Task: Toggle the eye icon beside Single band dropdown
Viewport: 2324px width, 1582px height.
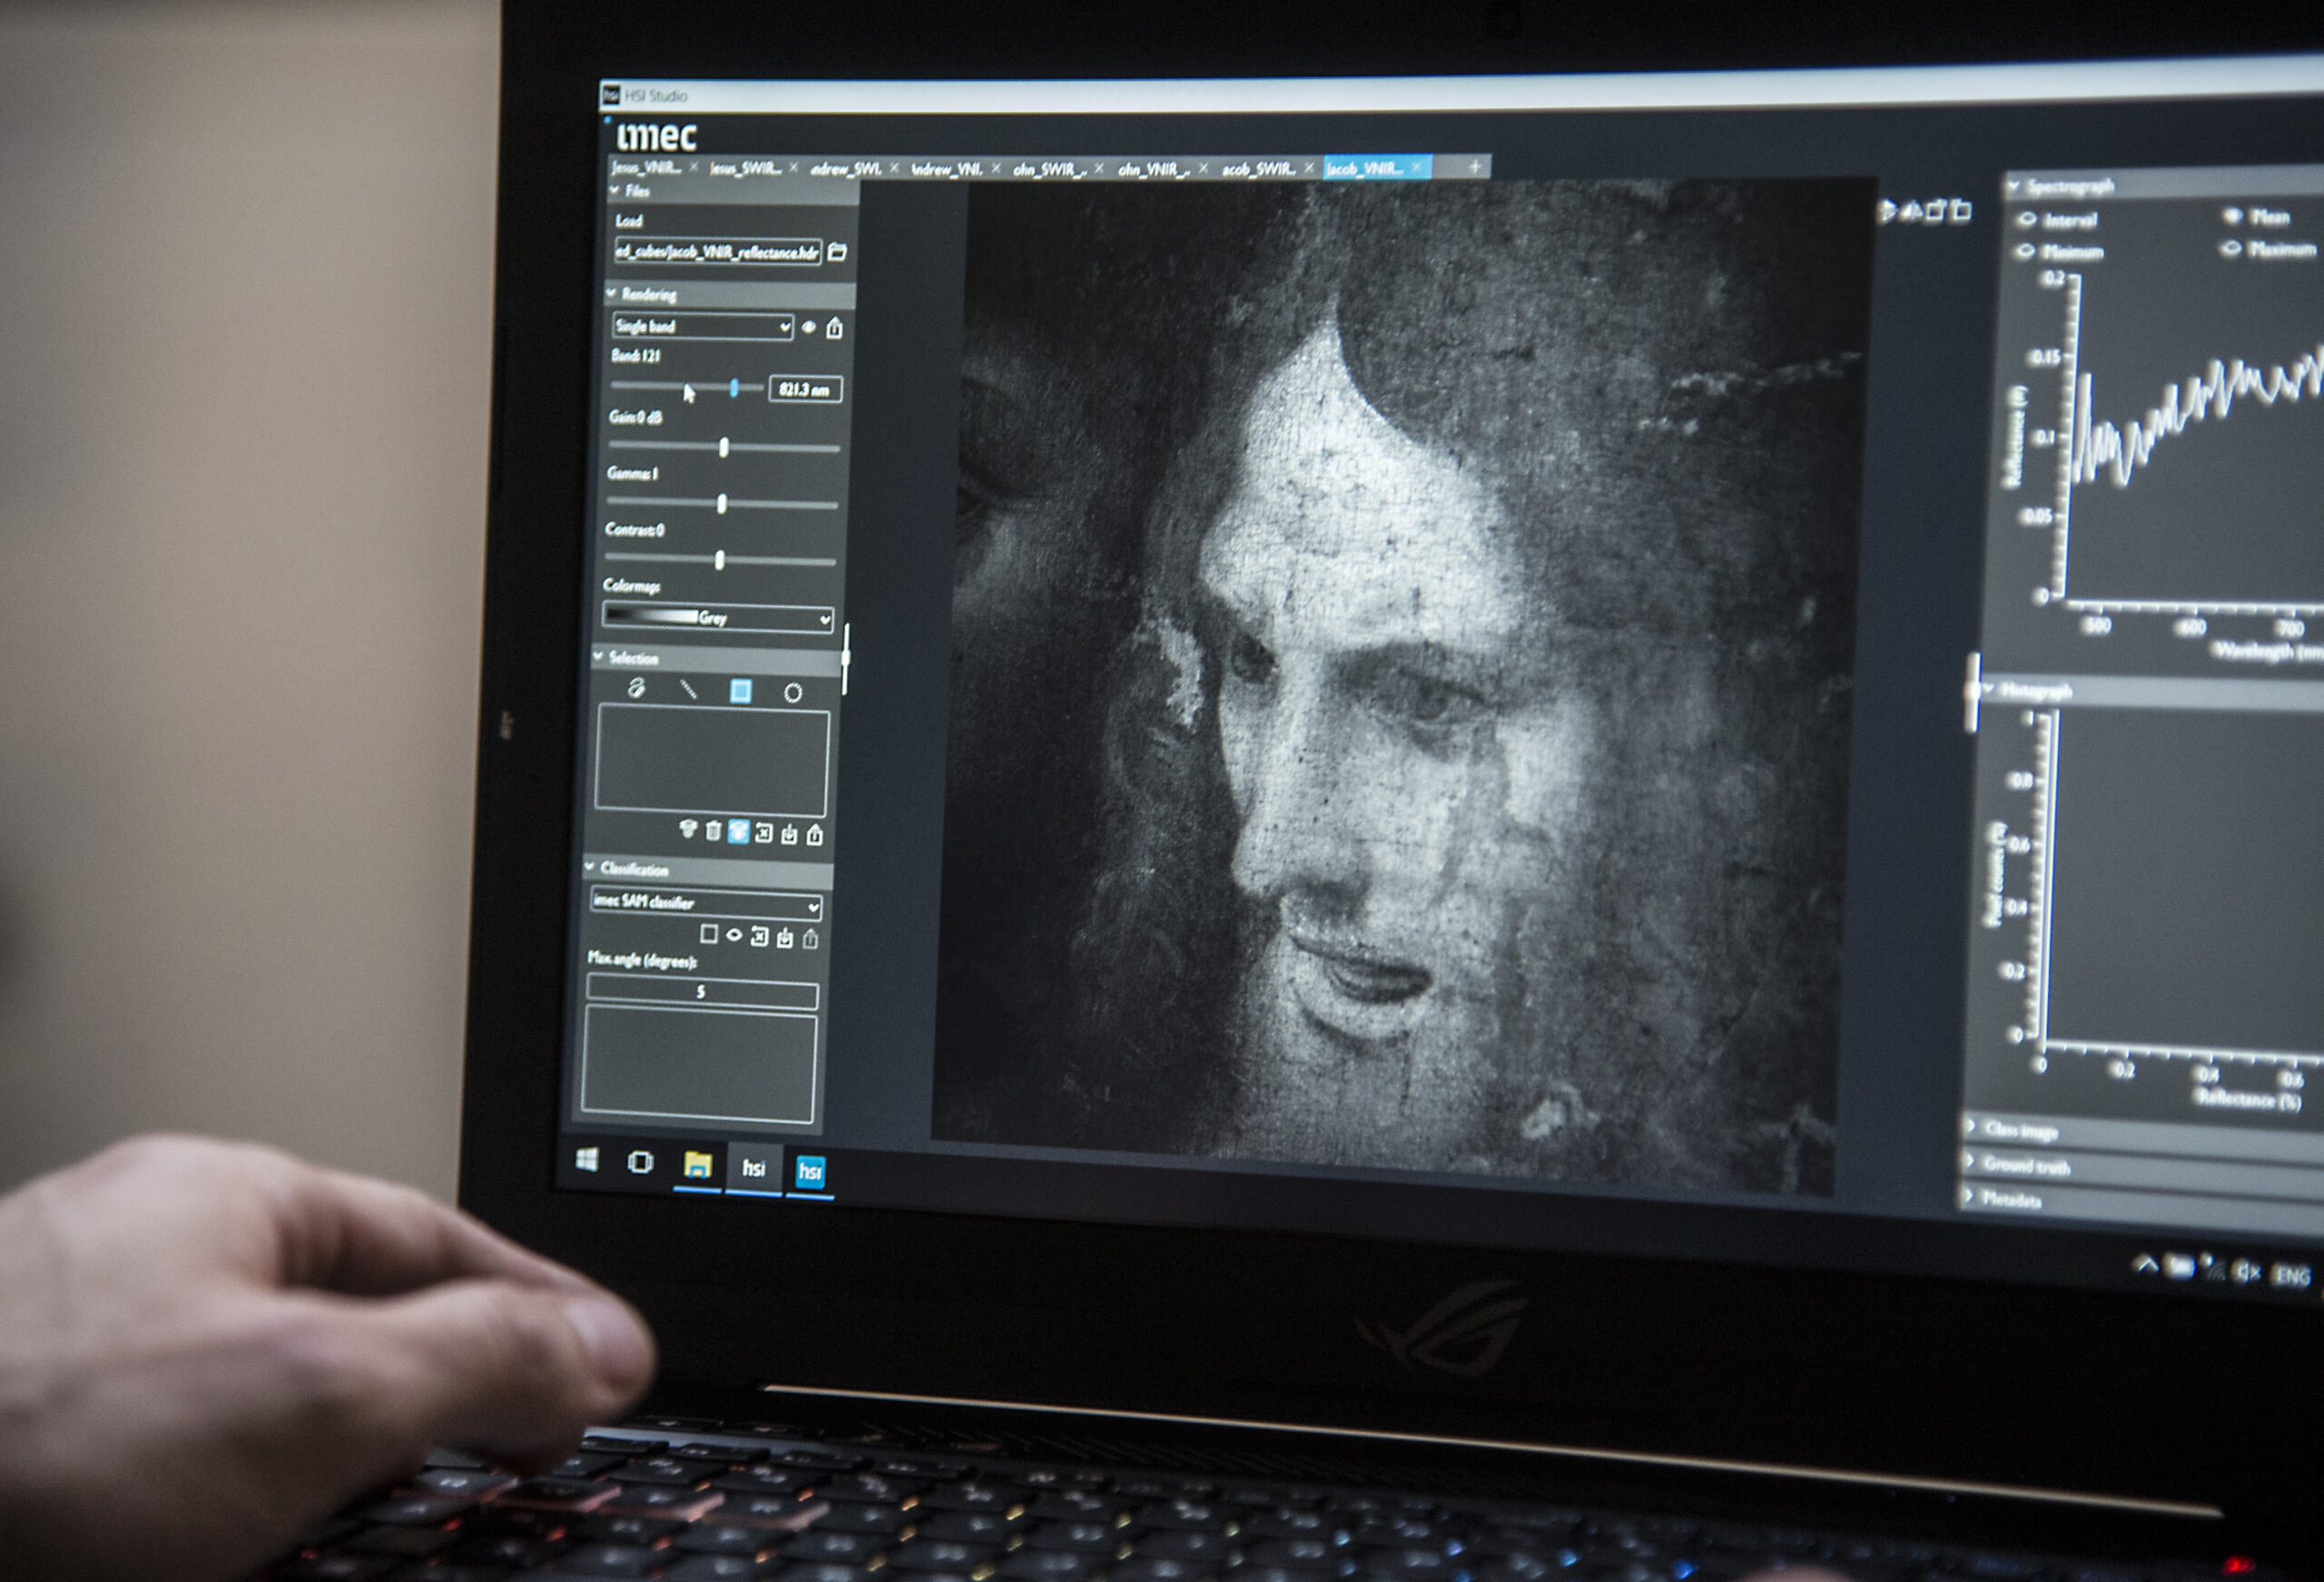Action: point(809,327)
